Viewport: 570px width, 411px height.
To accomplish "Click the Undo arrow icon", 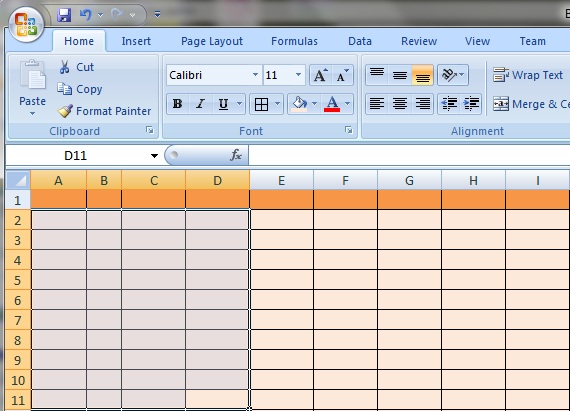I will (x=85, y=15).
